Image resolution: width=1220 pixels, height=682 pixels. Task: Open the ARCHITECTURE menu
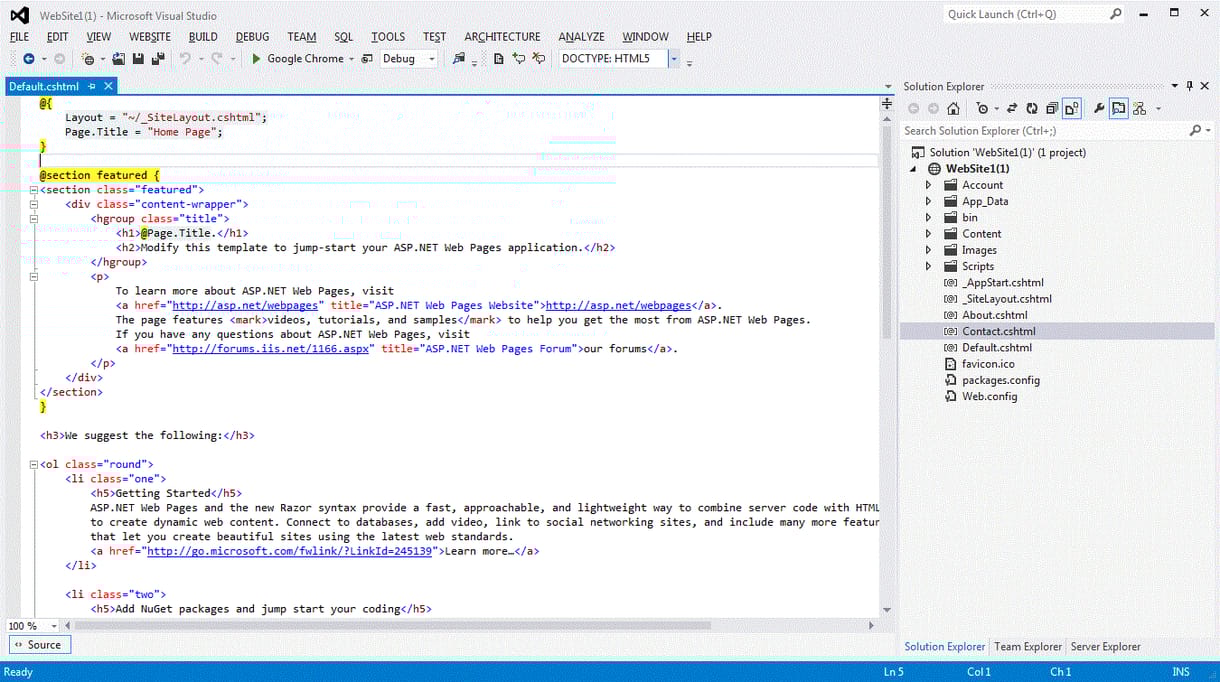tap(502, 37)
